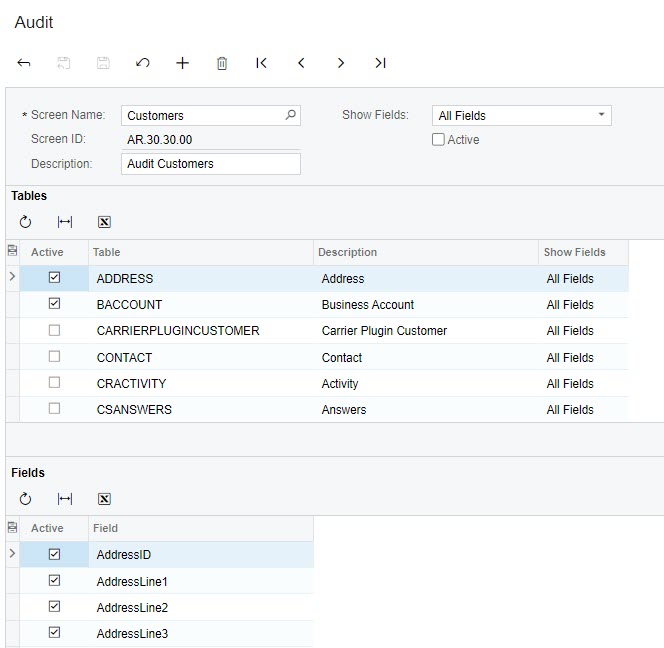Check Active for CRACTIVITY table
Screen dimensions: 664x648
54,382
